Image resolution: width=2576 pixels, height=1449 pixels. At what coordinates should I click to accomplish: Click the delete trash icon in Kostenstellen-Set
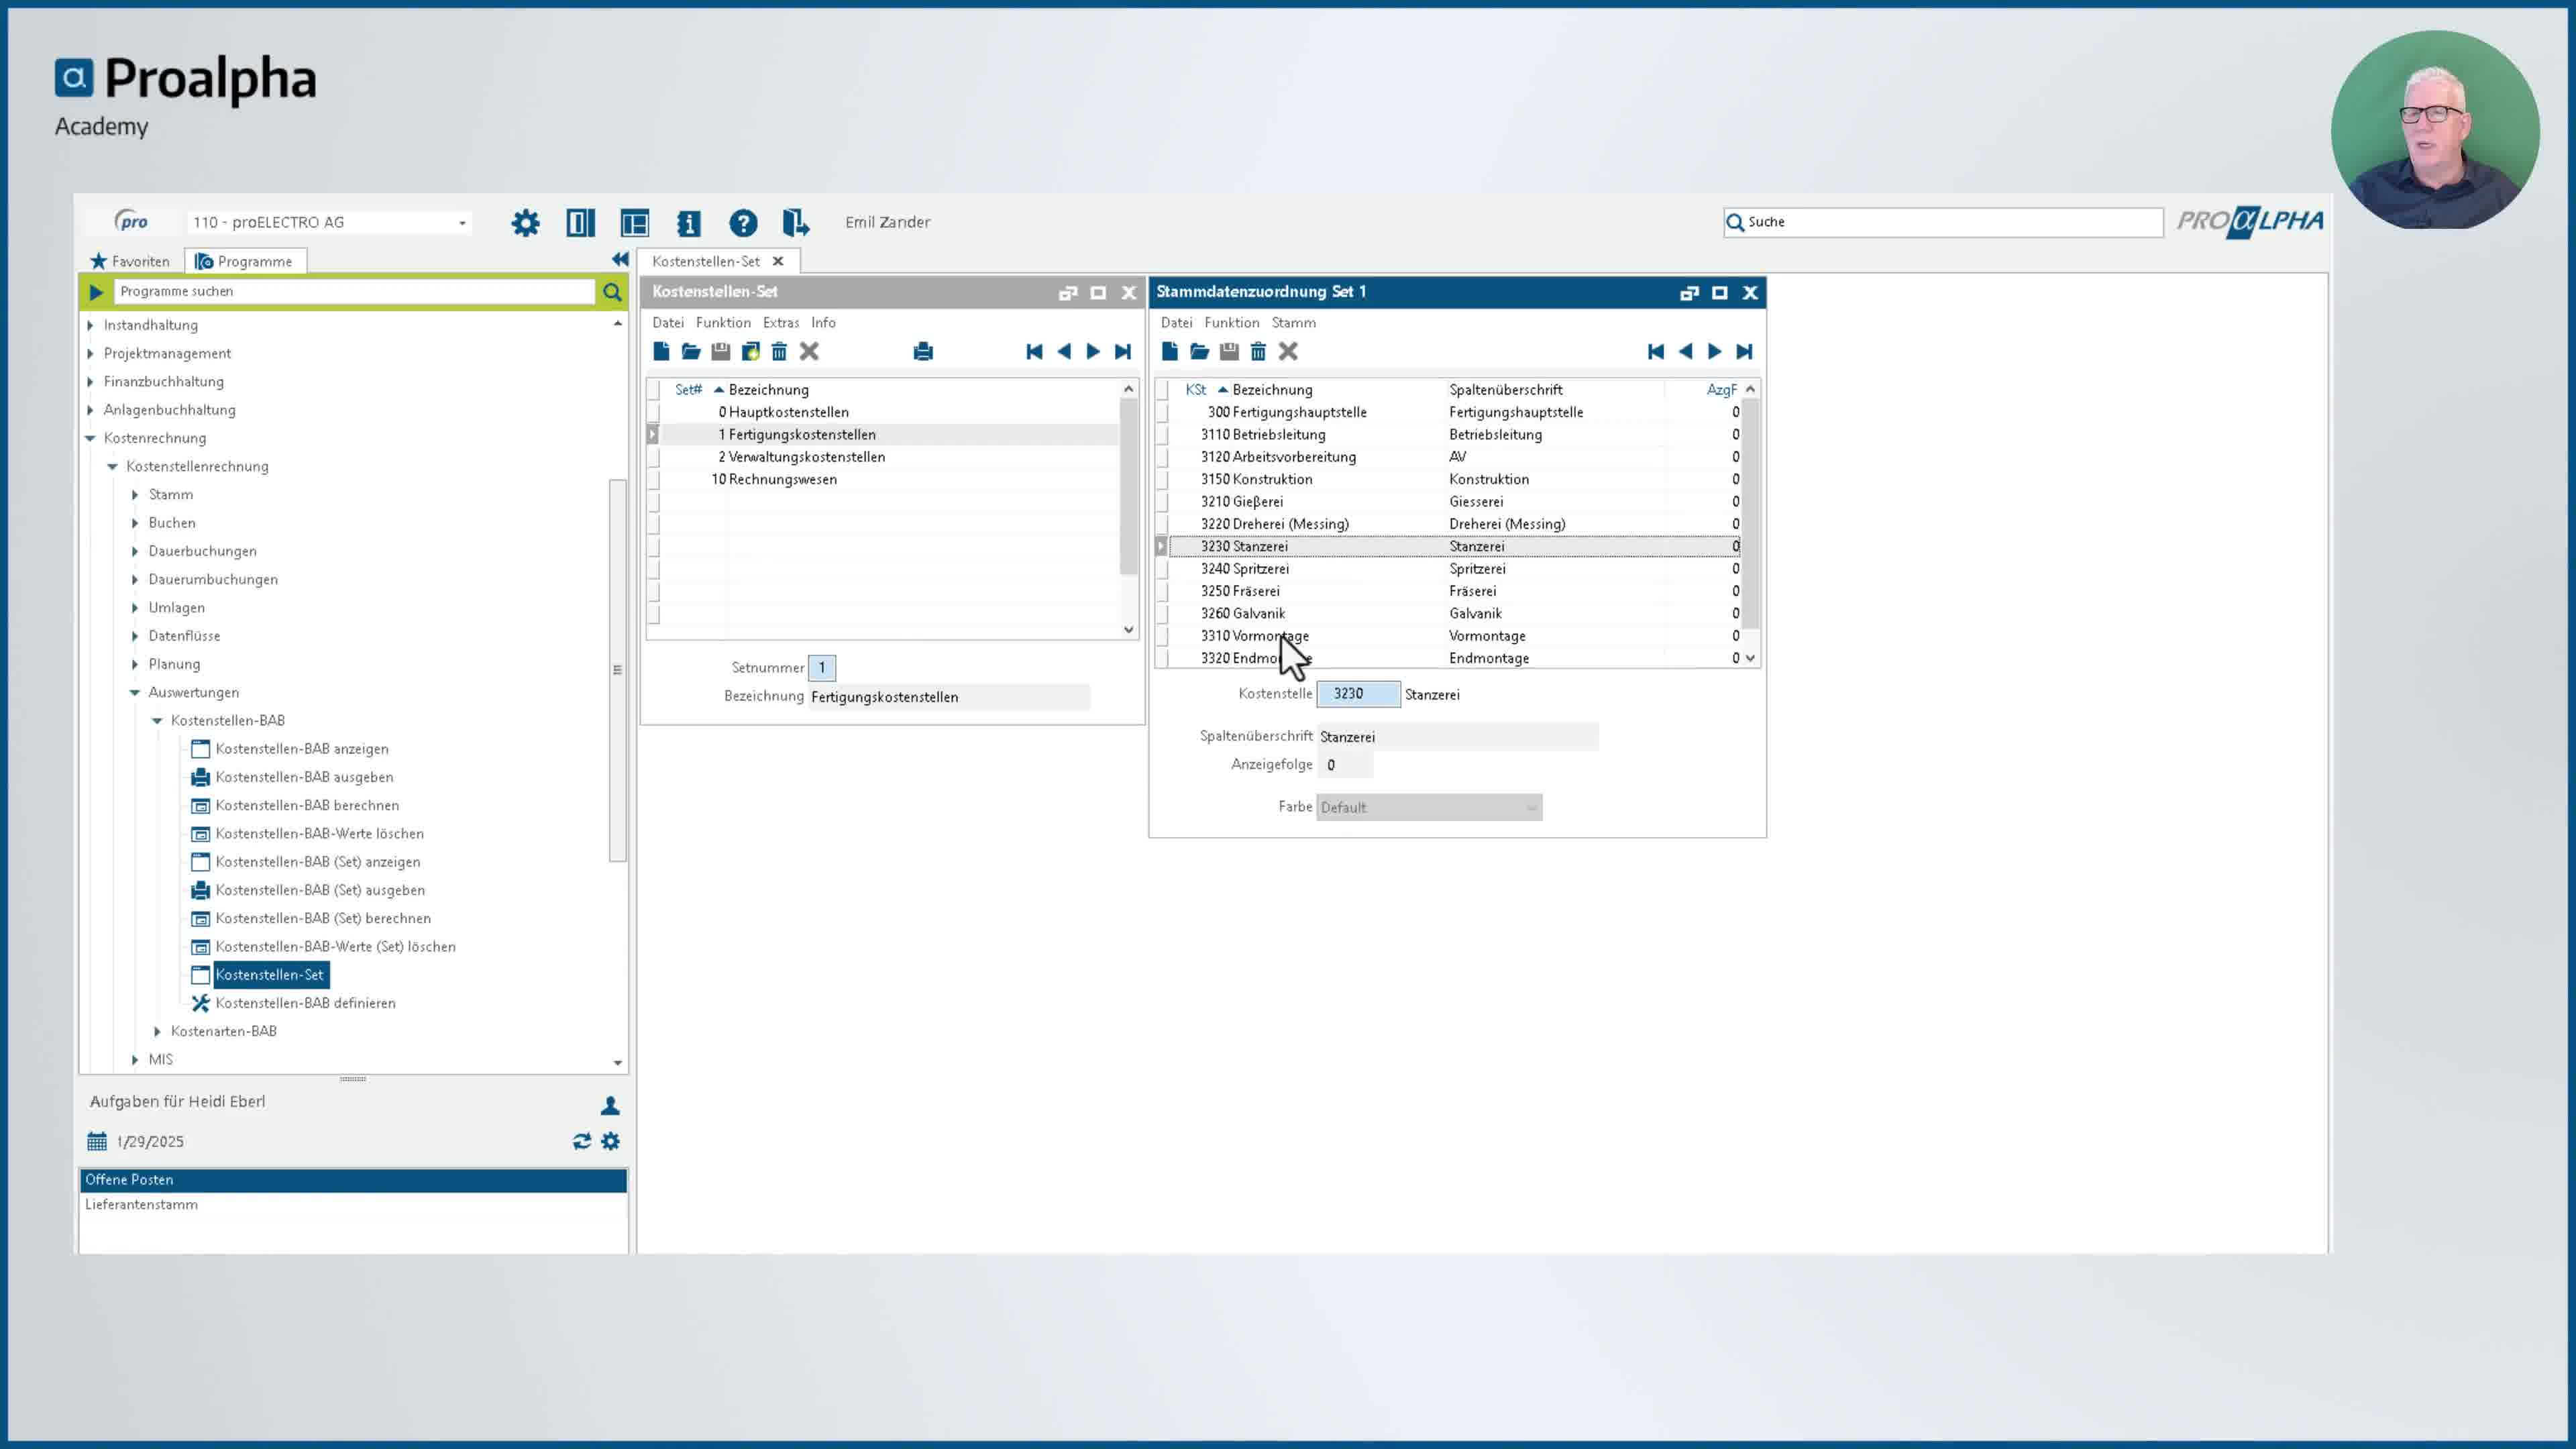(x=779, y=351)
